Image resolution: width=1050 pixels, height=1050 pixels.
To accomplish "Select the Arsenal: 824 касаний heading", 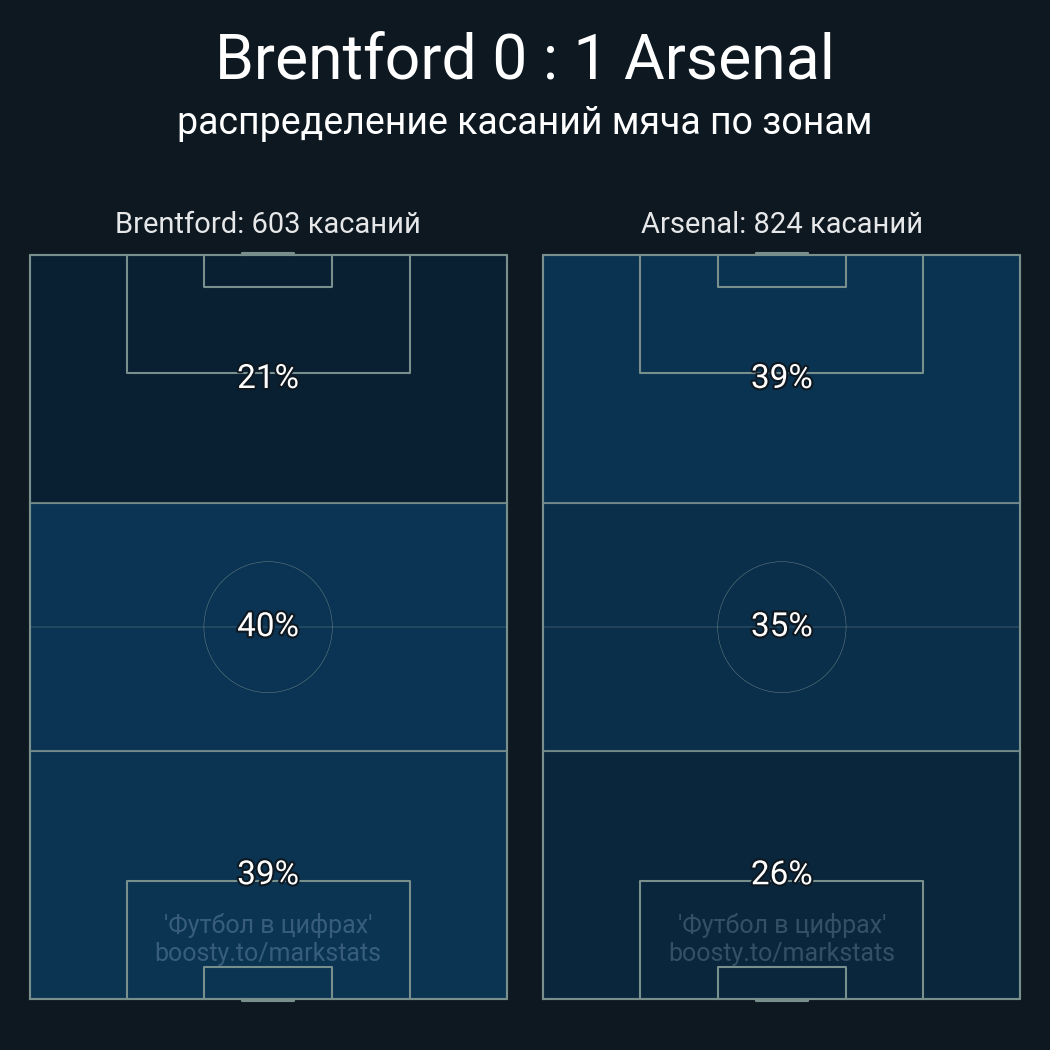I will pyautogui.click(x=781, y=223).
